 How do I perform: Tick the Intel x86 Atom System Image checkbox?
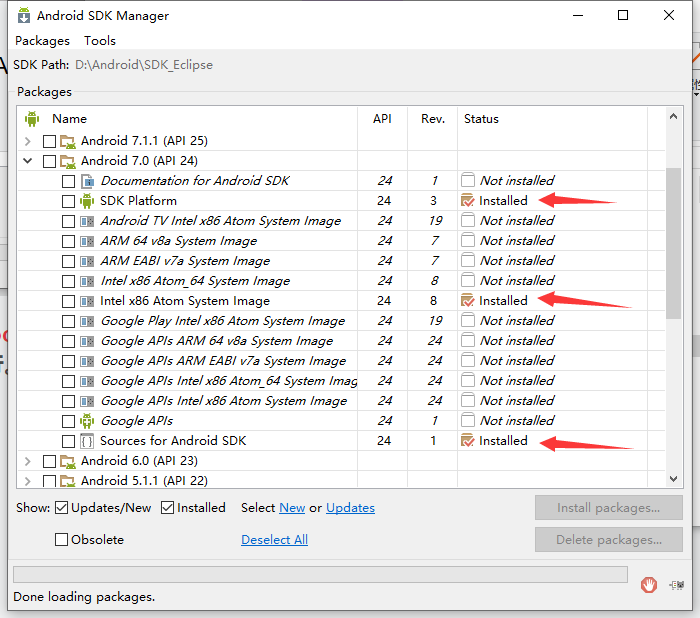(x=68, y=301)
